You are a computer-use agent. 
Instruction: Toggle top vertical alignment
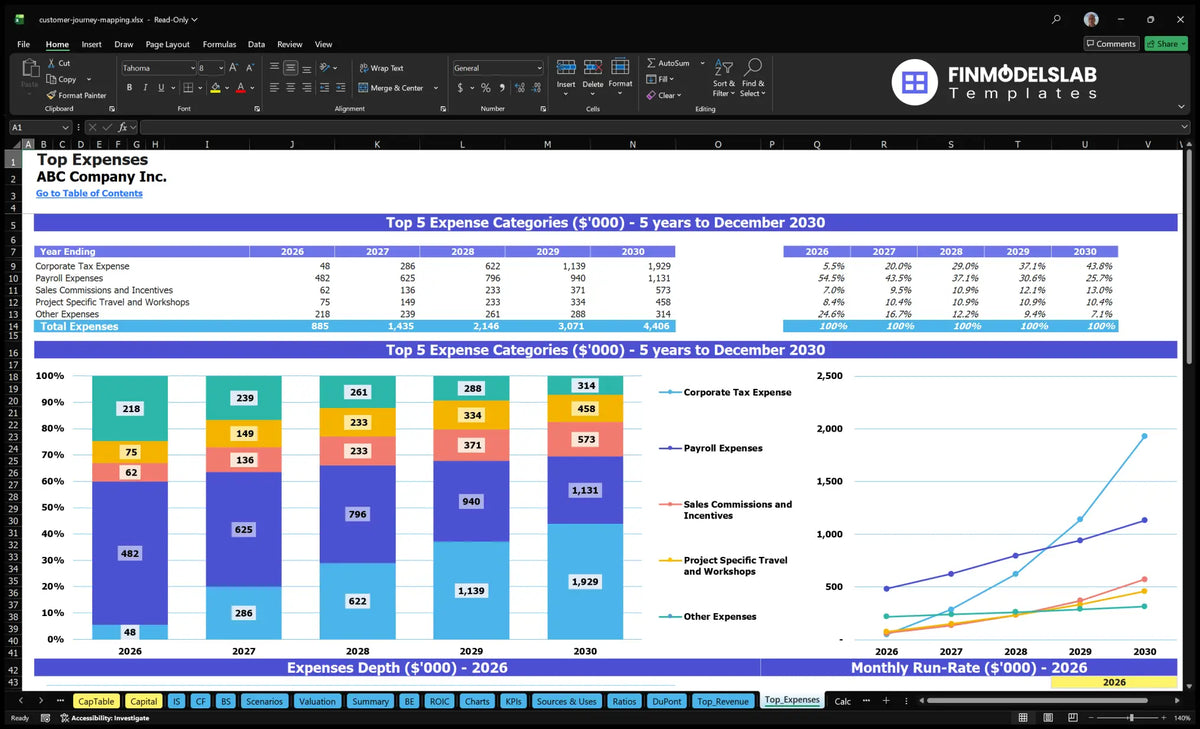click(x=274, y=68)
